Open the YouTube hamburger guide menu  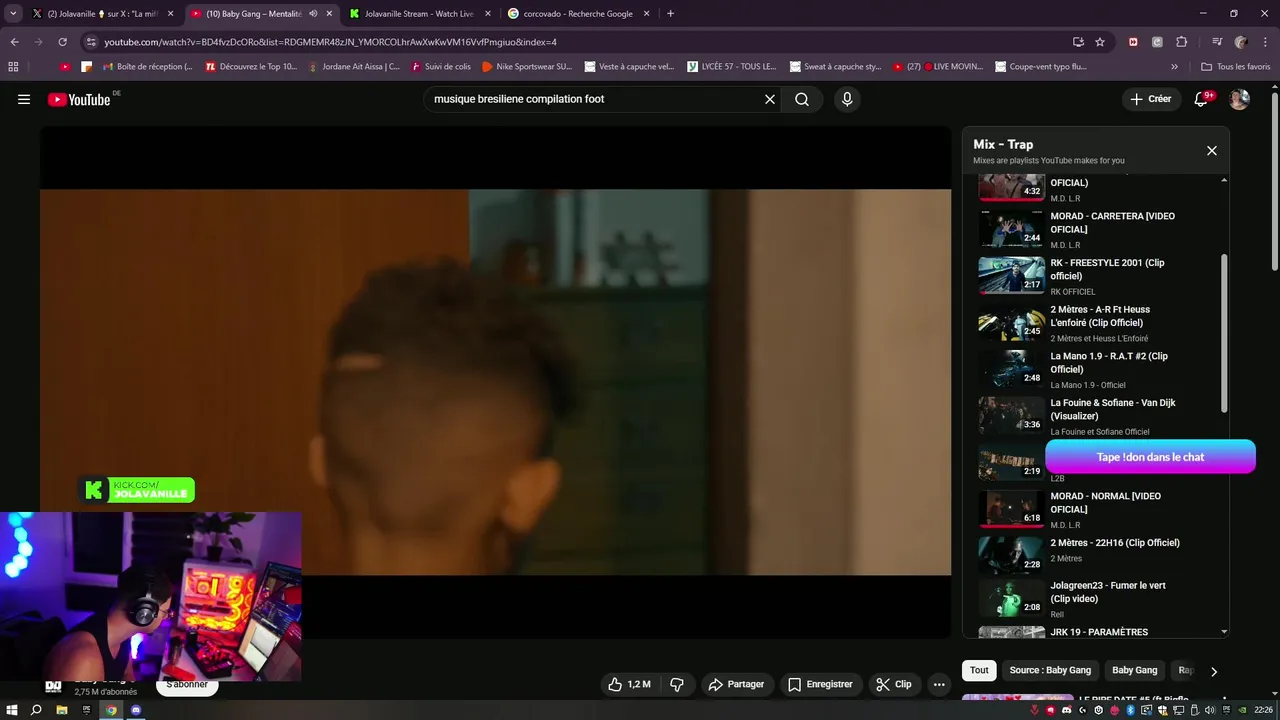[x=24, y=99]
